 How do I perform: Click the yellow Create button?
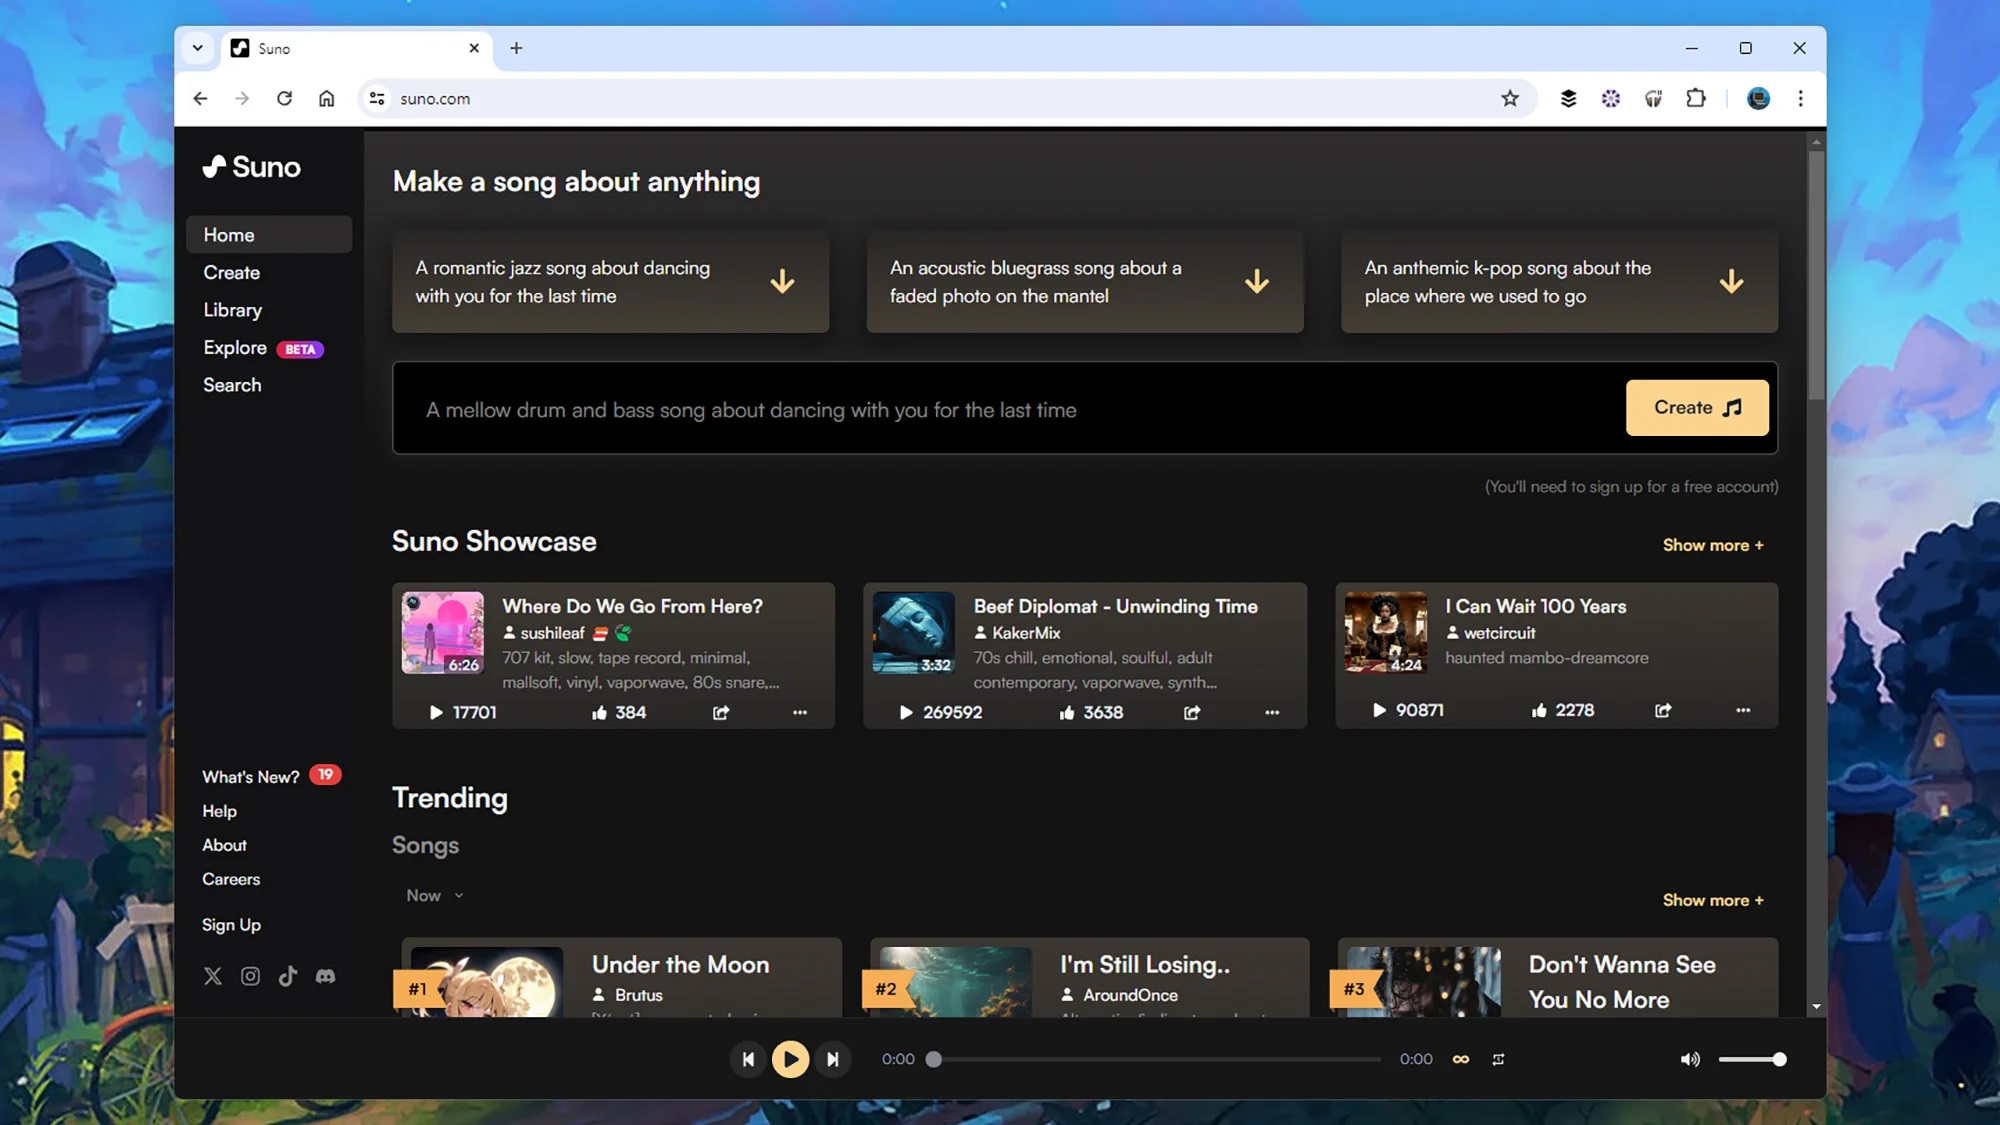point(1696,408)
